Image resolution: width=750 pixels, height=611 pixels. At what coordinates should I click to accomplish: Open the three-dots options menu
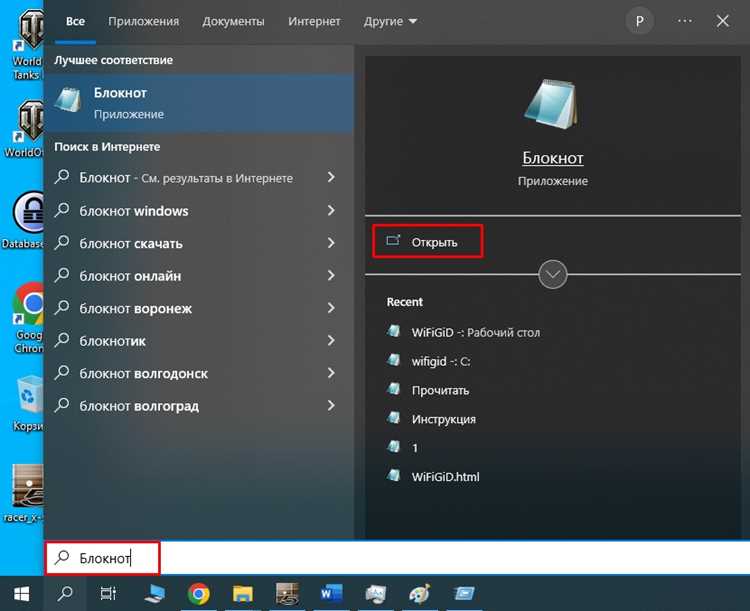684,21
